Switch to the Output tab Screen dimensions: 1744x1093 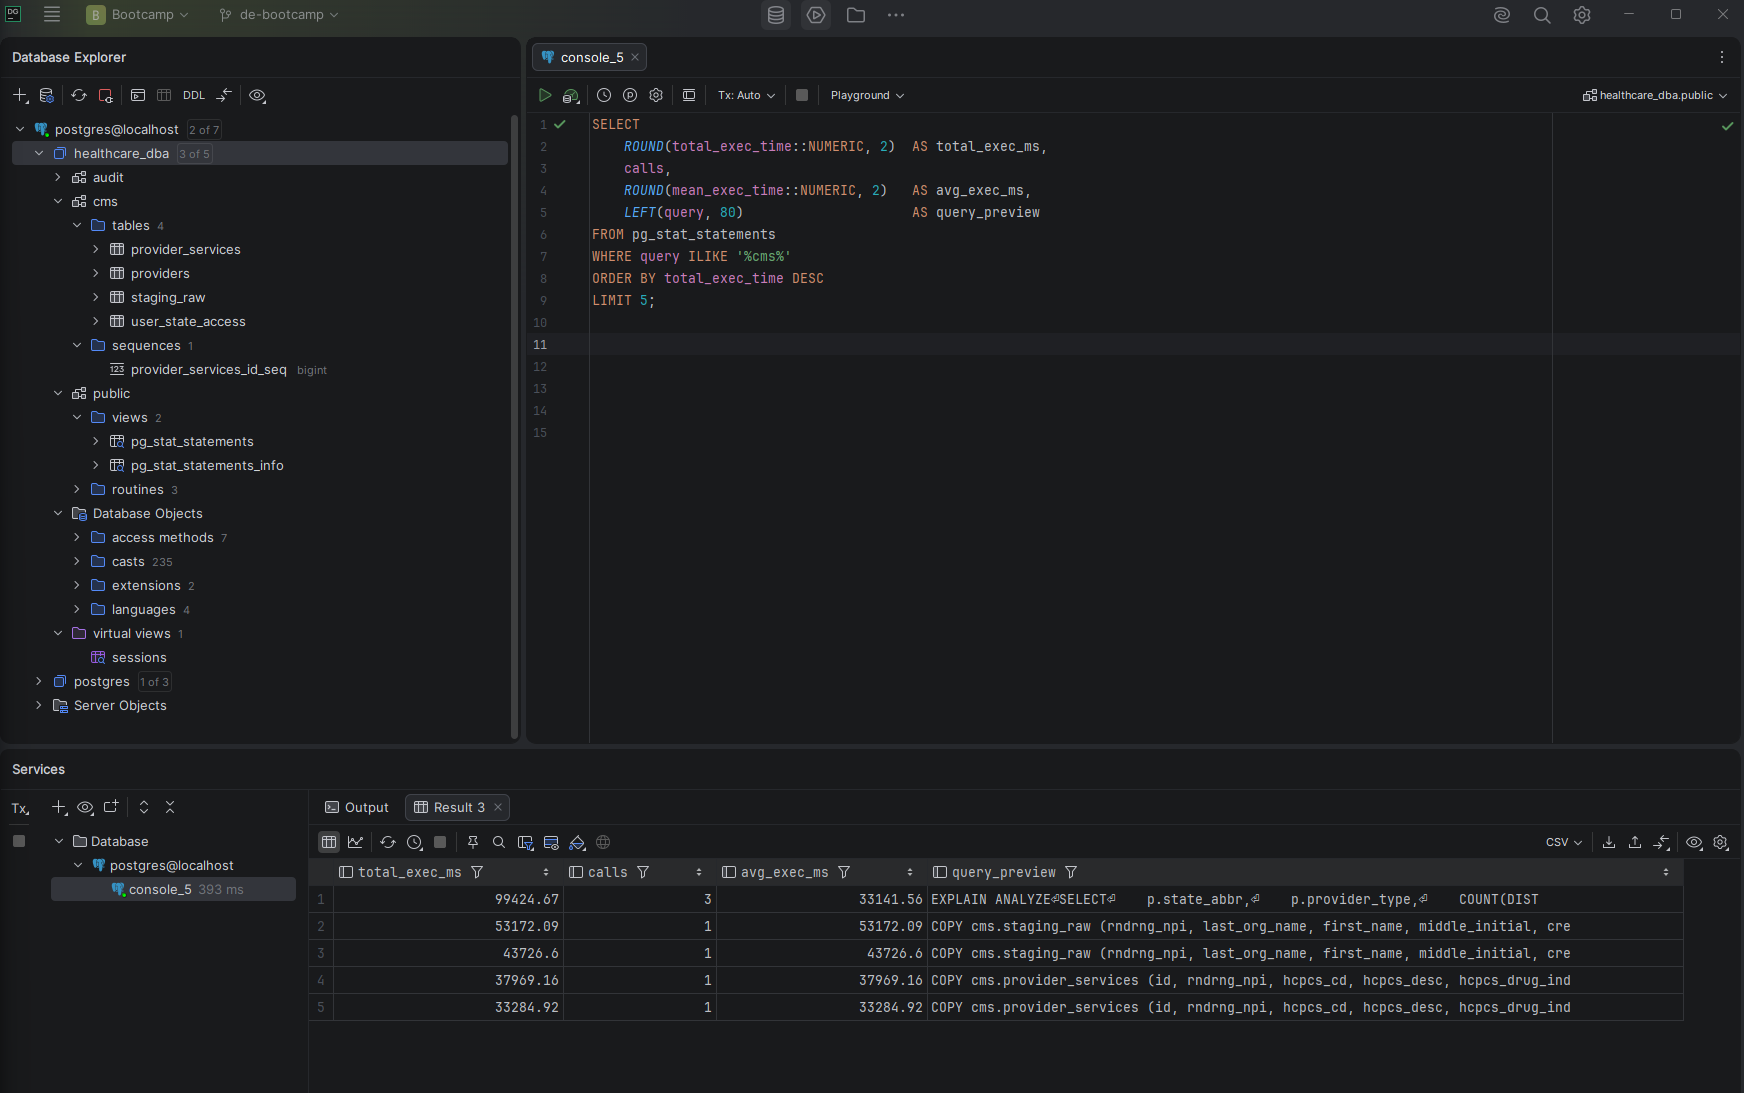(x=357, y=807)
